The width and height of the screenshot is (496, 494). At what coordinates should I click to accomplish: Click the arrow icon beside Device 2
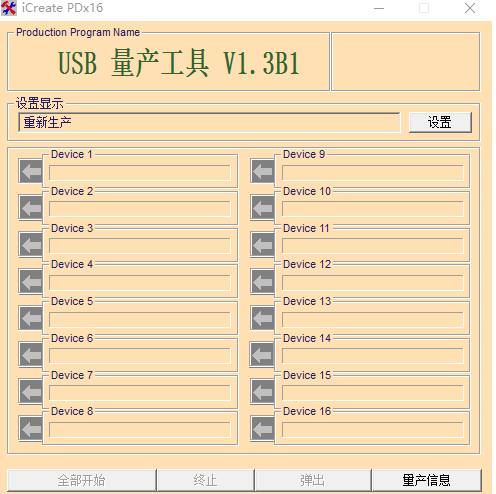[x=31, y=208]
